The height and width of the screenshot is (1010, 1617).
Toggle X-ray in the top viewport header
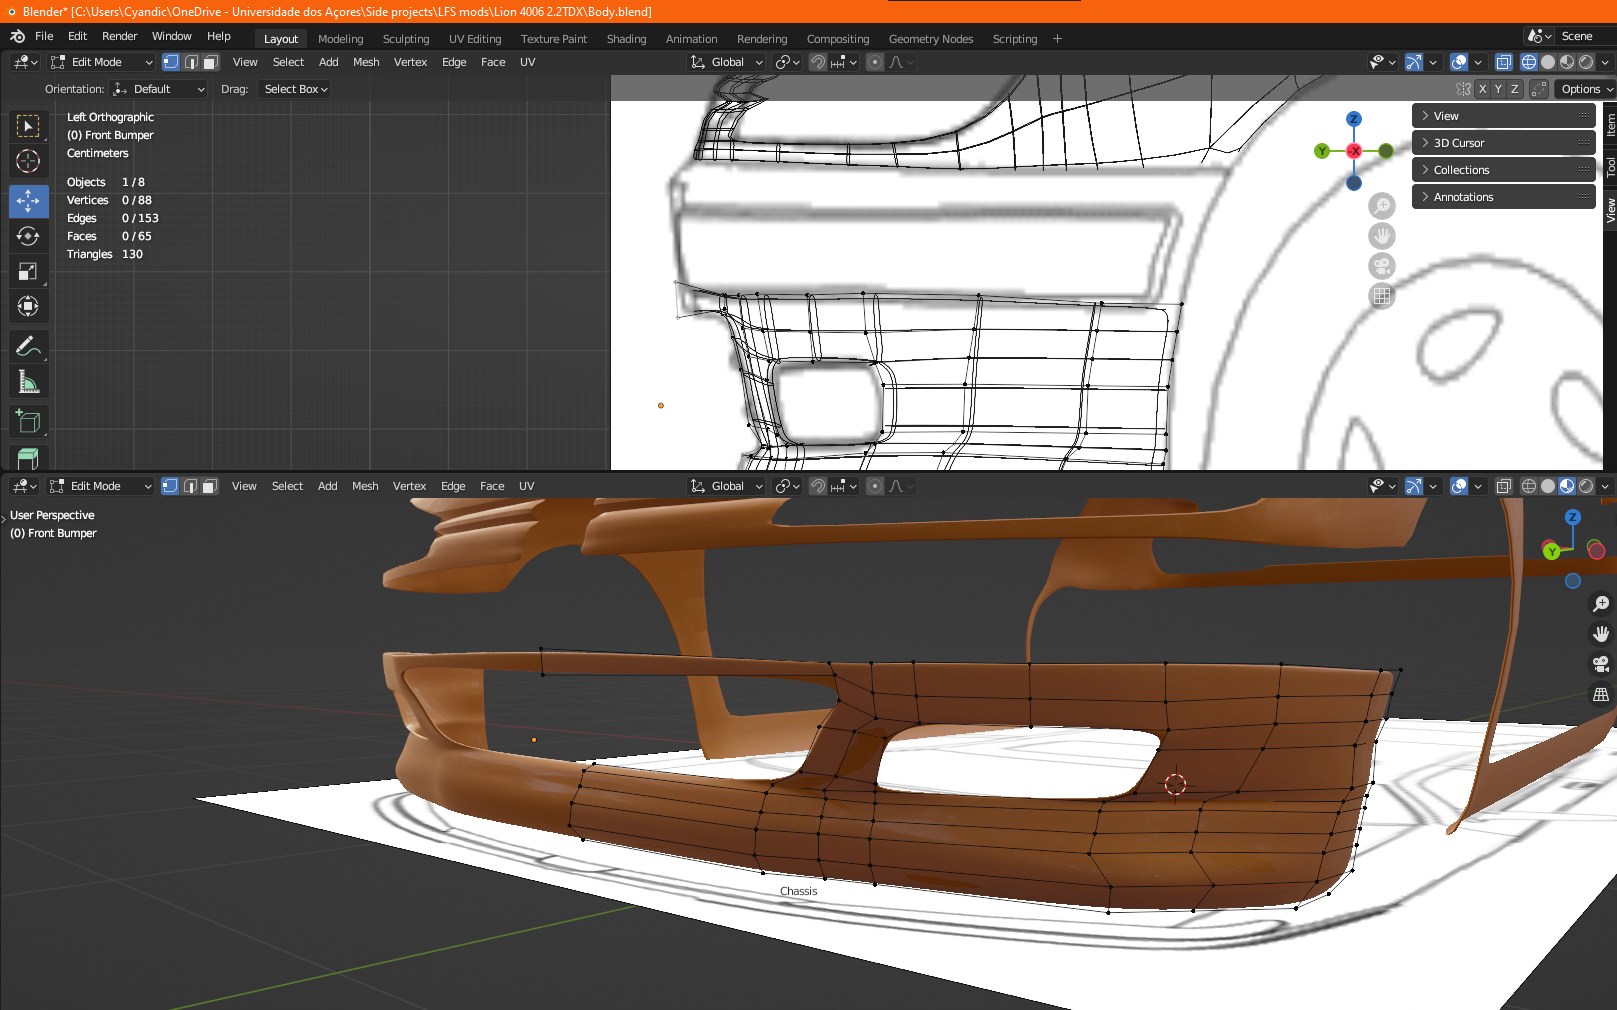pos(1503,62)
